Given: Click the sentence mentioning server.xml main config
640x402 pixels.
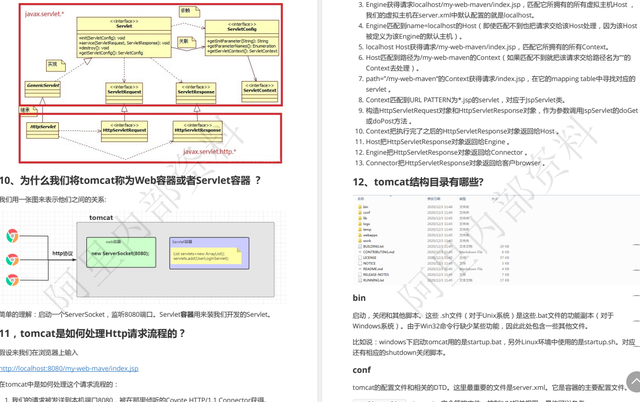Looking at the screenshot, I should 489,387.
